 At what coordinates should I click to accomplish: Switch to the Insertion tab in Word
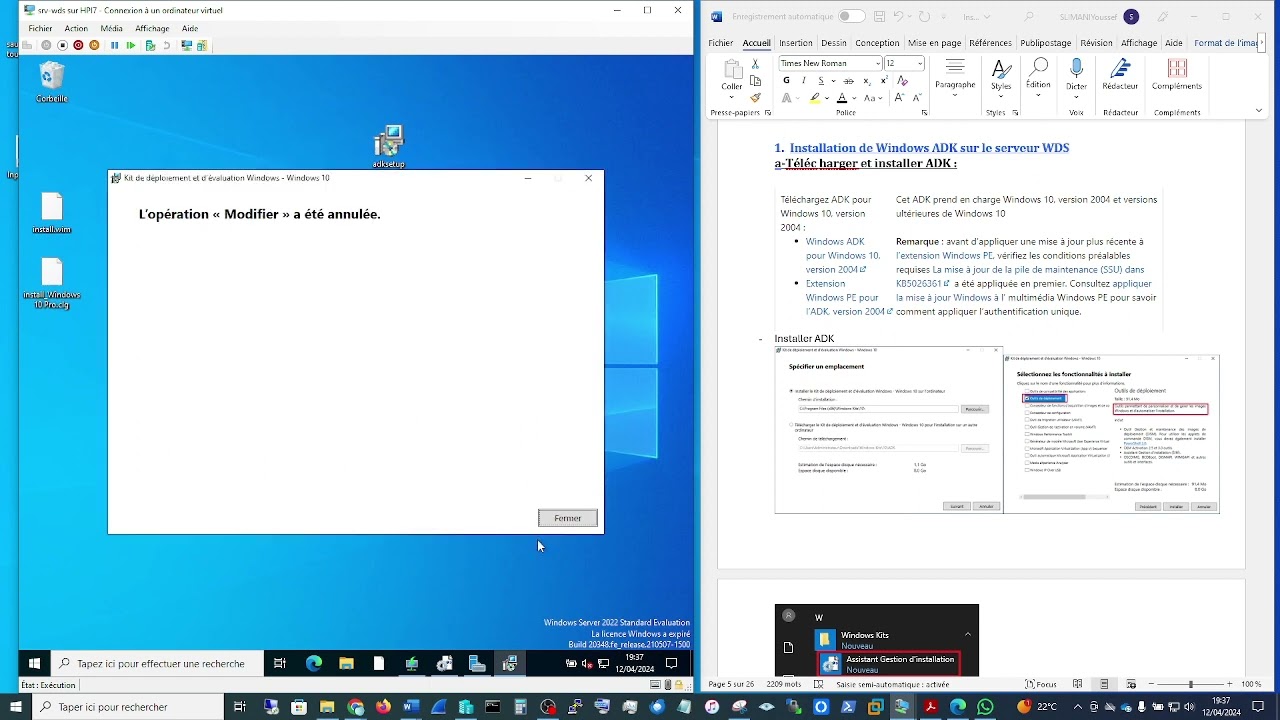click(x=796, y=43)
